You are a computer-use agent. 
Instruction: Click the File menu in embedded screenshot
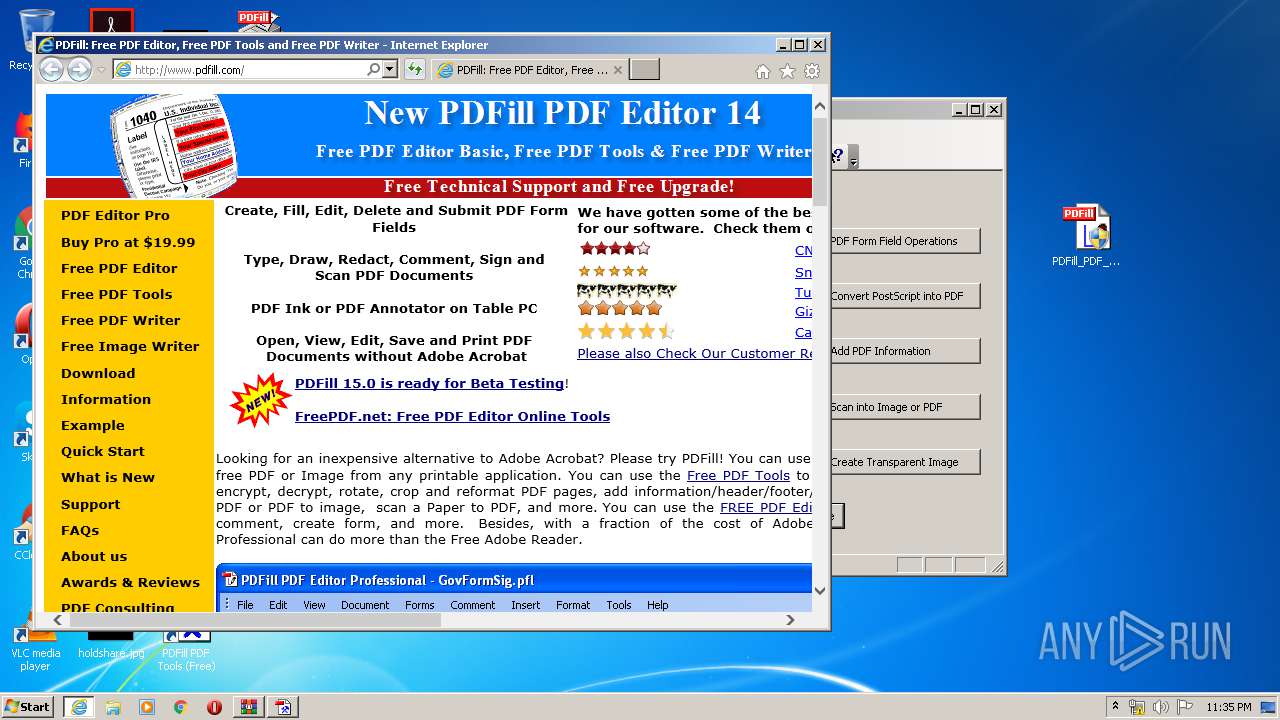(245, 605)
